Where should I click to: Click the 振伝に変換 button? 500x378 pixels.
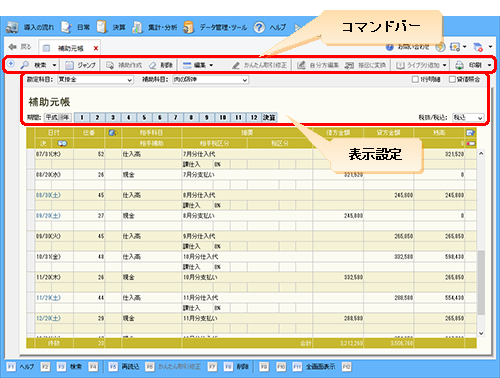365,65
